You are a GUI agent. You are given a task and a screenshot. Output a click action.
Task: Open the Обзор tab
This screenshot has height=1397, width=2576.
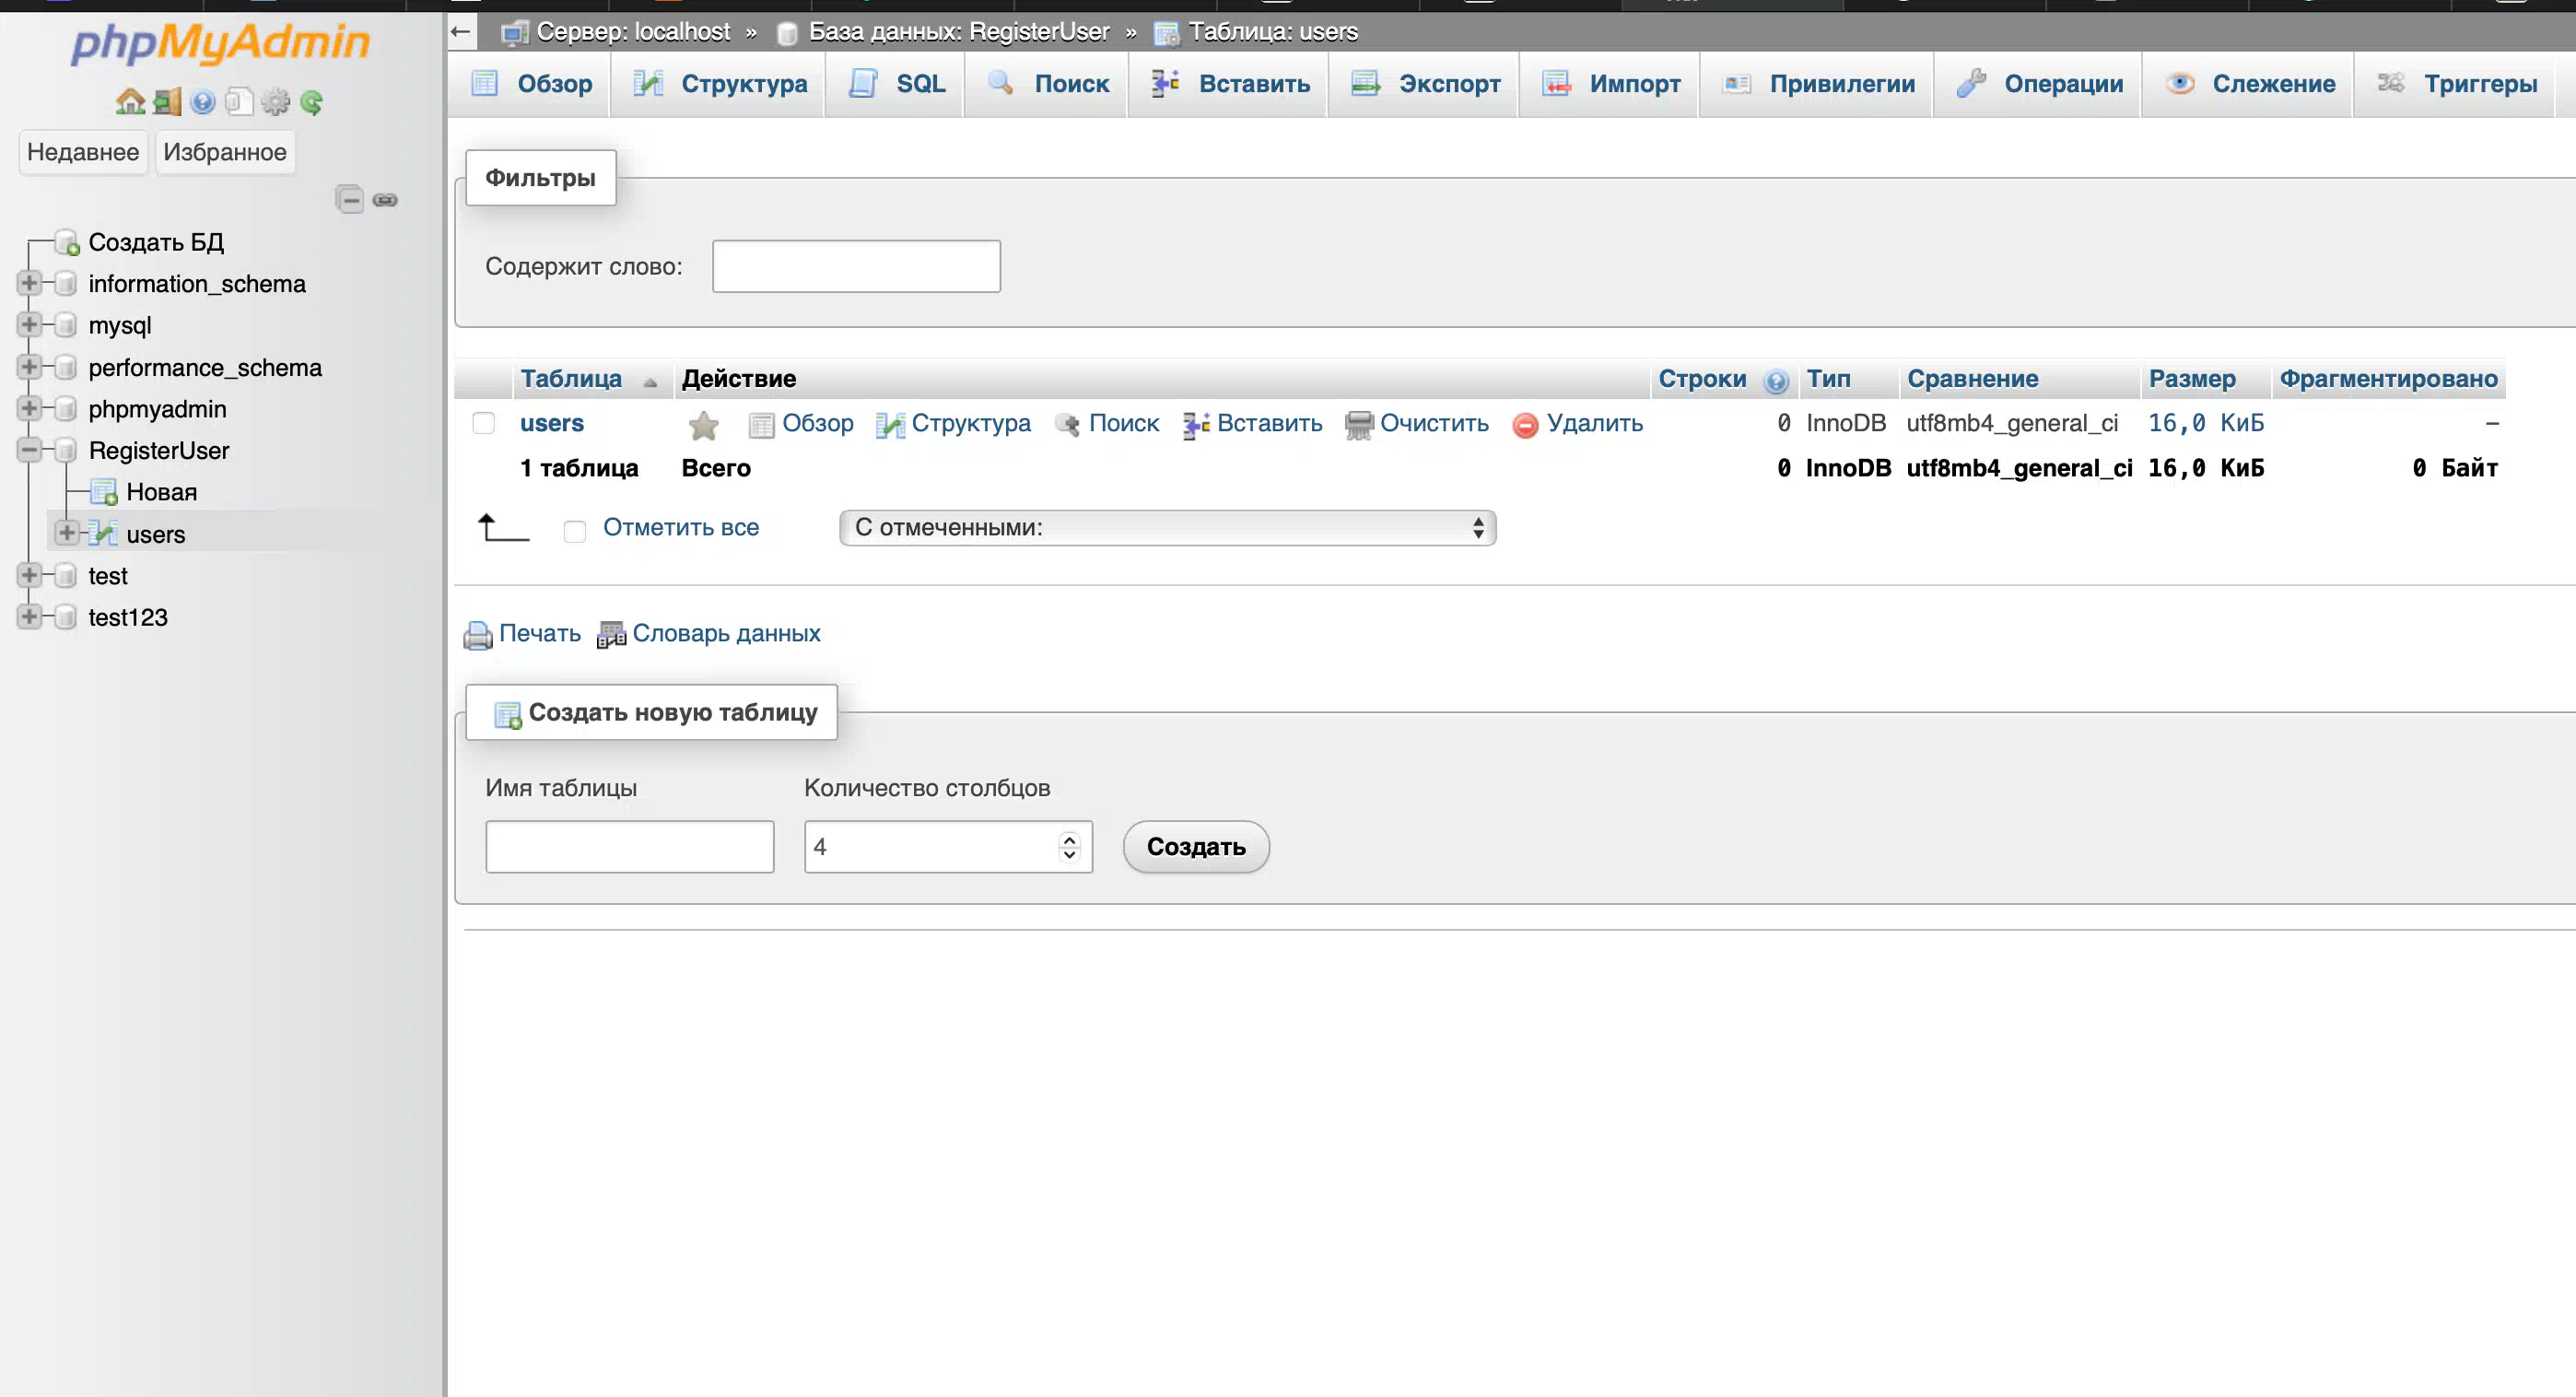point(531,84)
